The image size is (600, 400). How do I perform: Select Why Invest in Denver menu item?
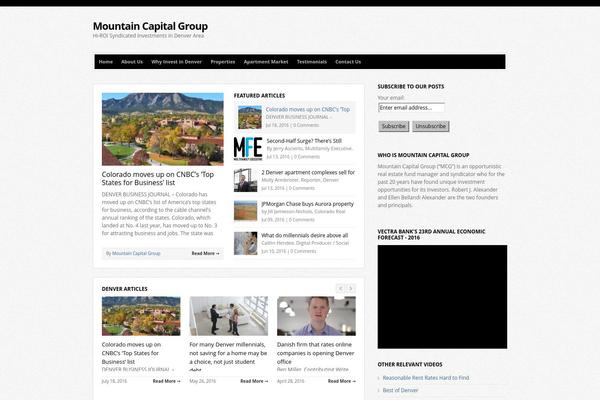(176, 62)
